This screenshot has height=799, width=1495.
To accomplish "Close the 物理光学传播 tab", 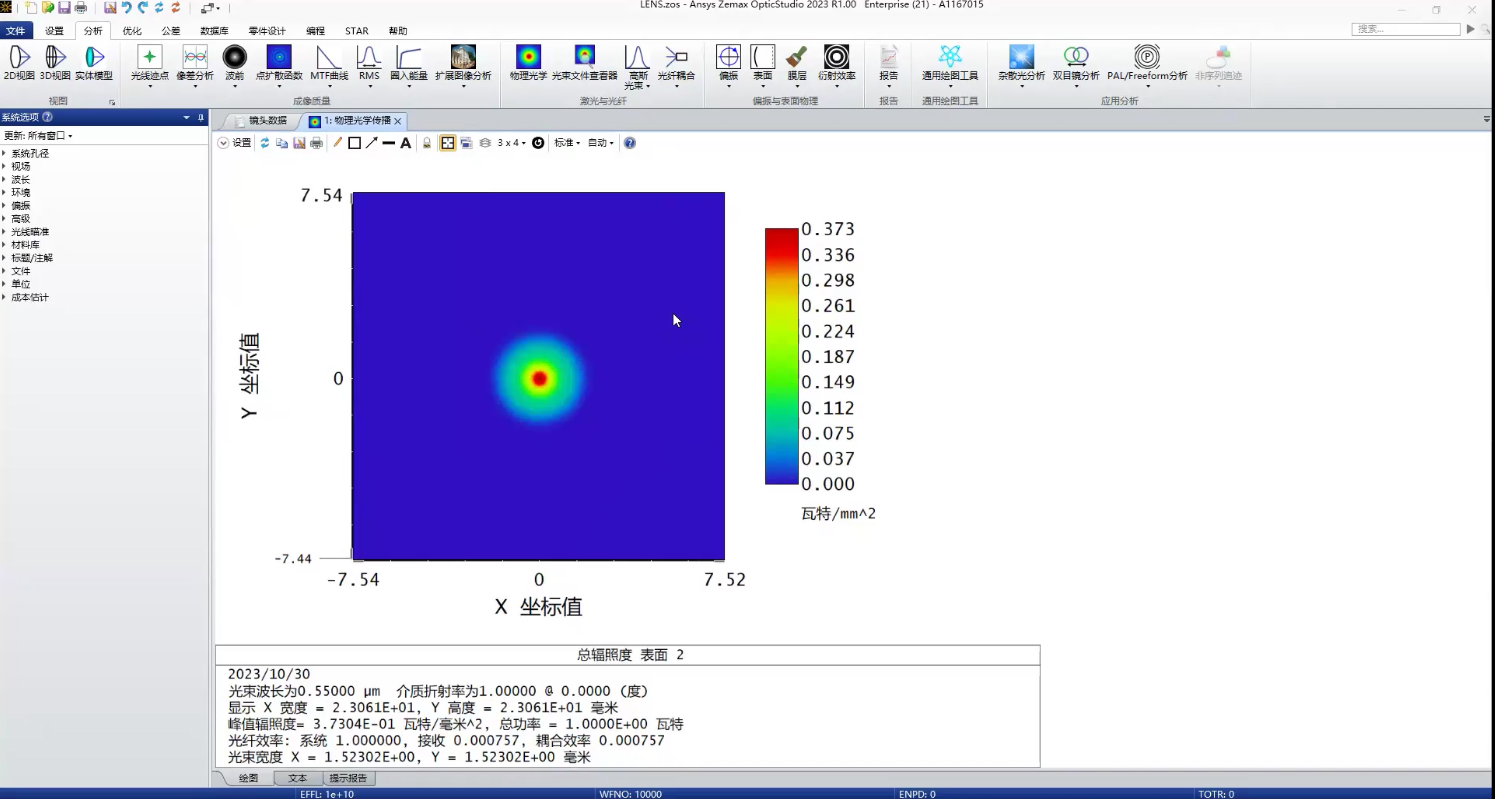I will [397, 121].
